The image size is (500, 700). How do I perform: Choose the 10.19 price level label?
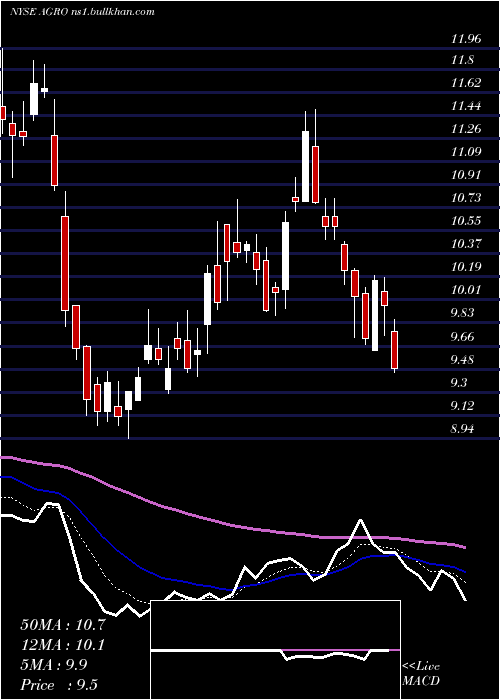point(467,267)
